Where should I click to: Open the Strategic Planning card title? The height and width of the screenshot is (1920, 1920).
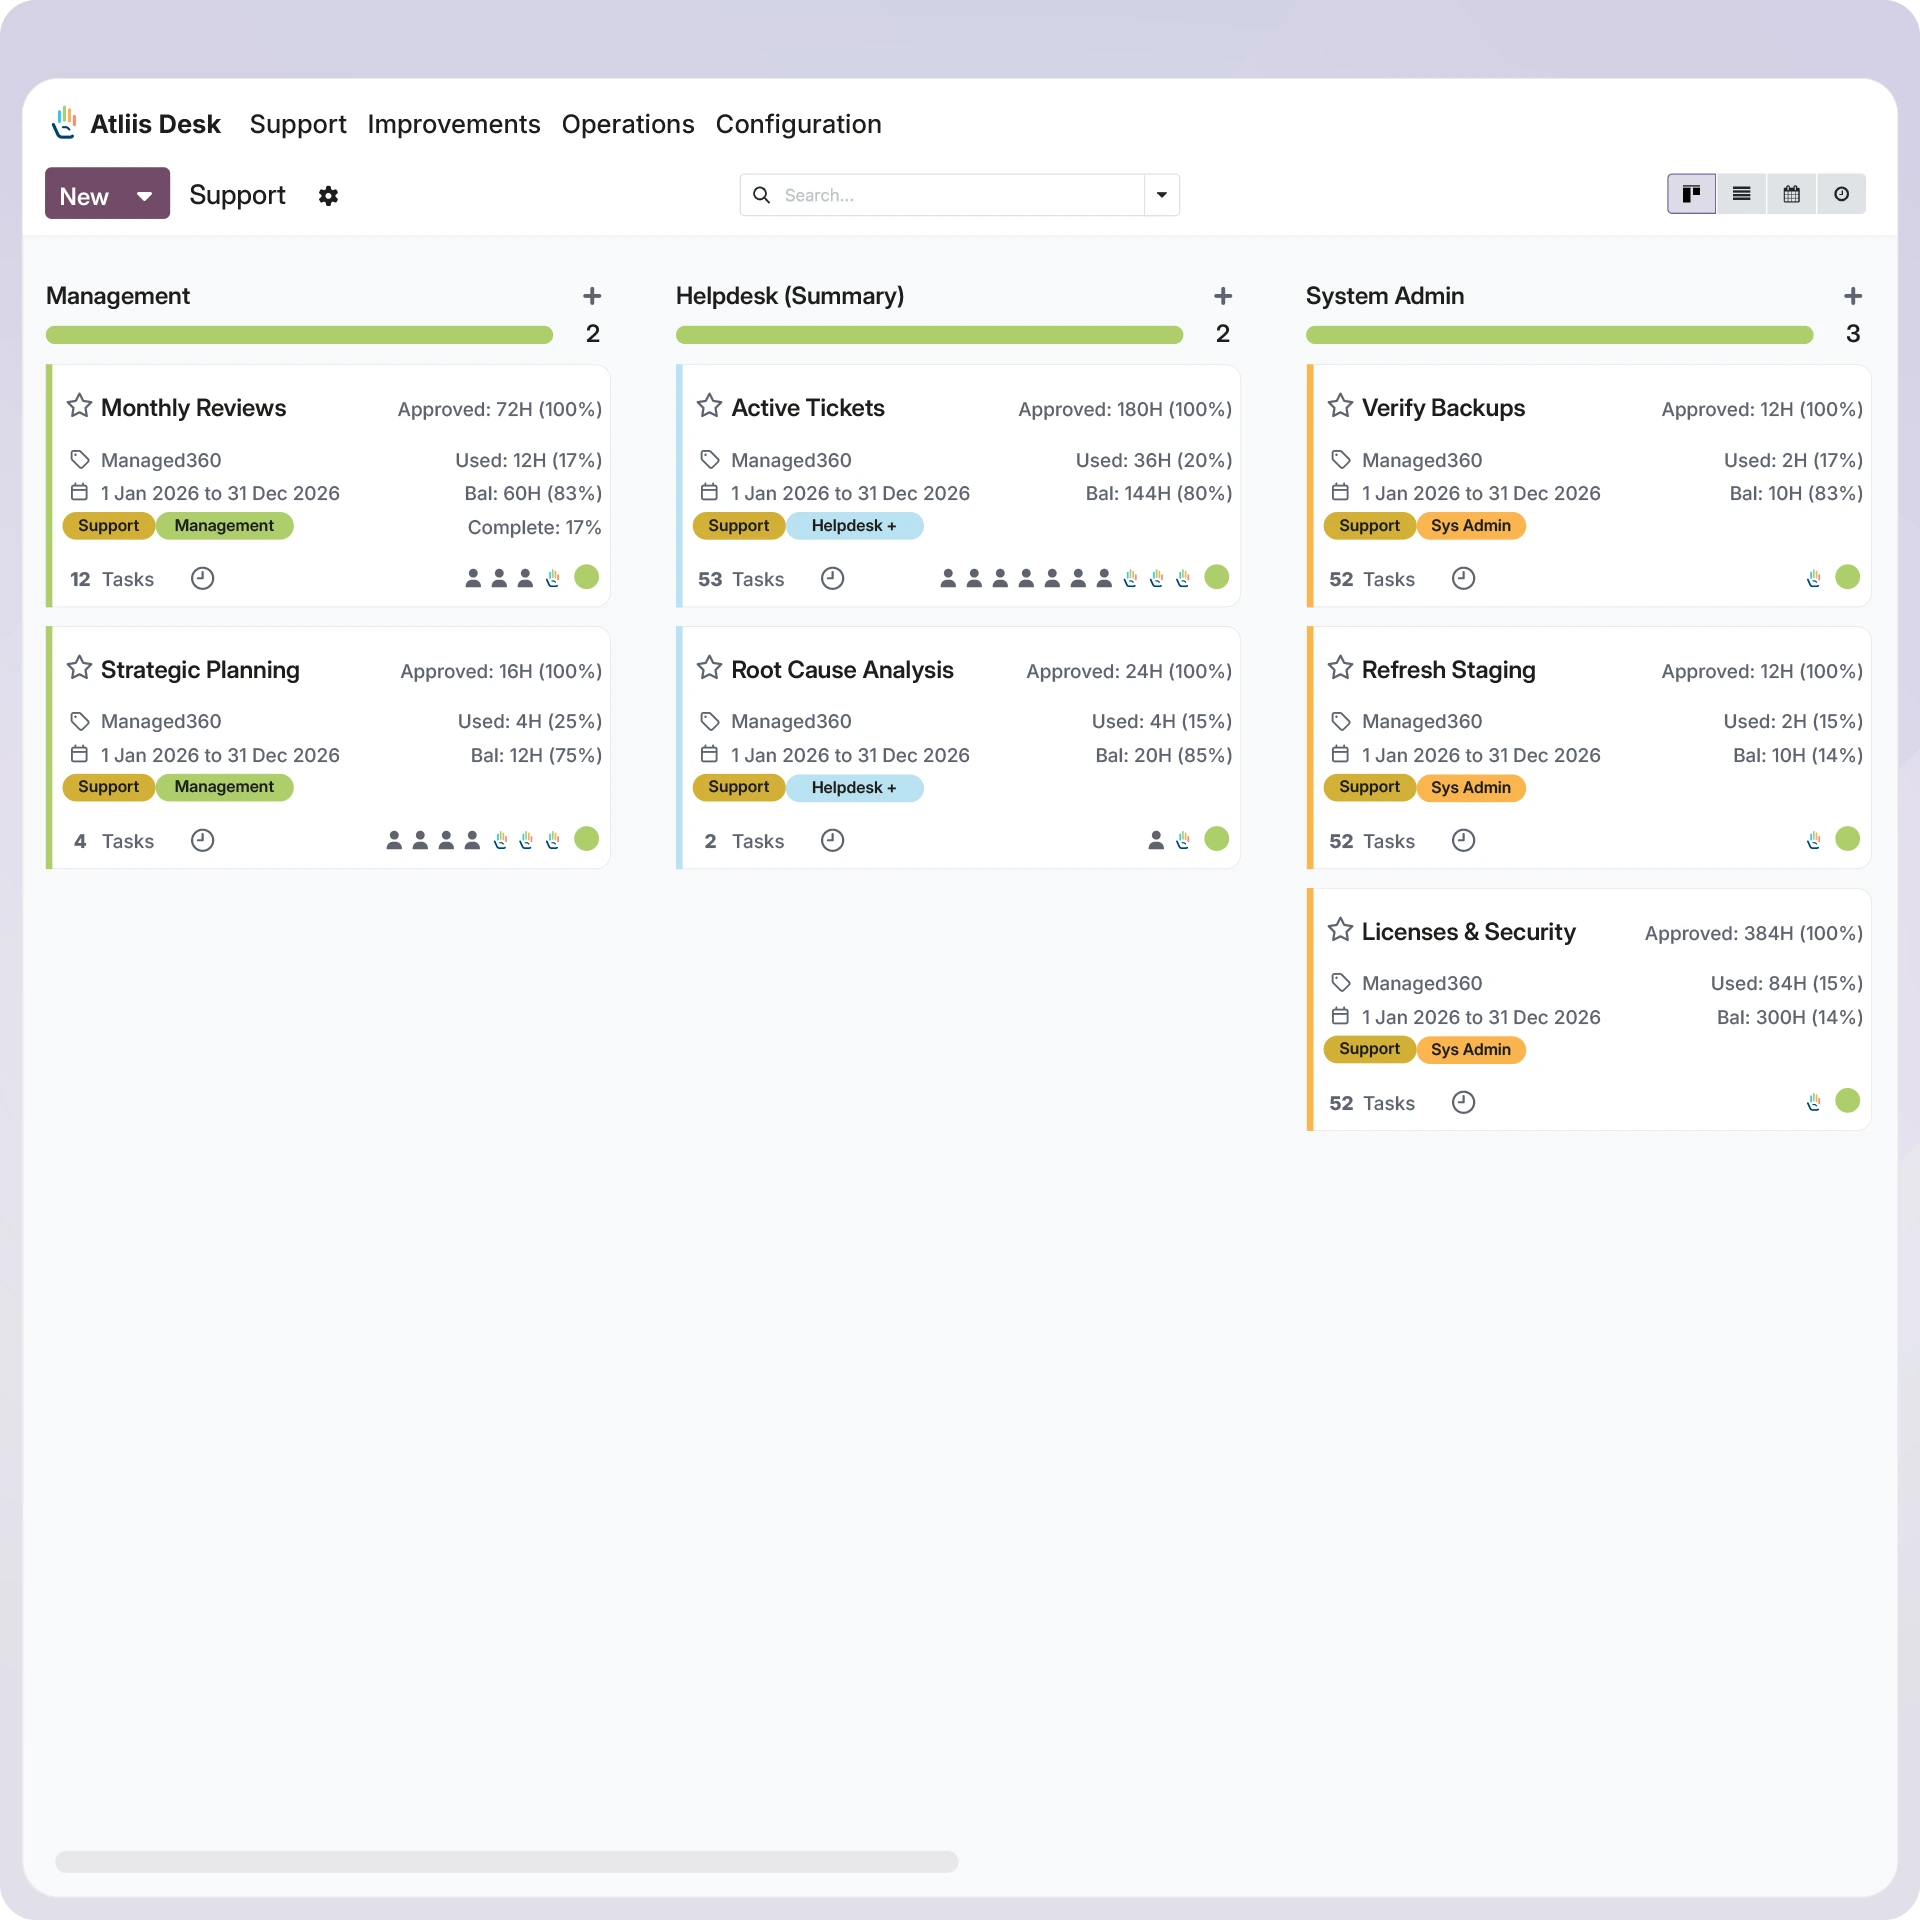[200, 670]
